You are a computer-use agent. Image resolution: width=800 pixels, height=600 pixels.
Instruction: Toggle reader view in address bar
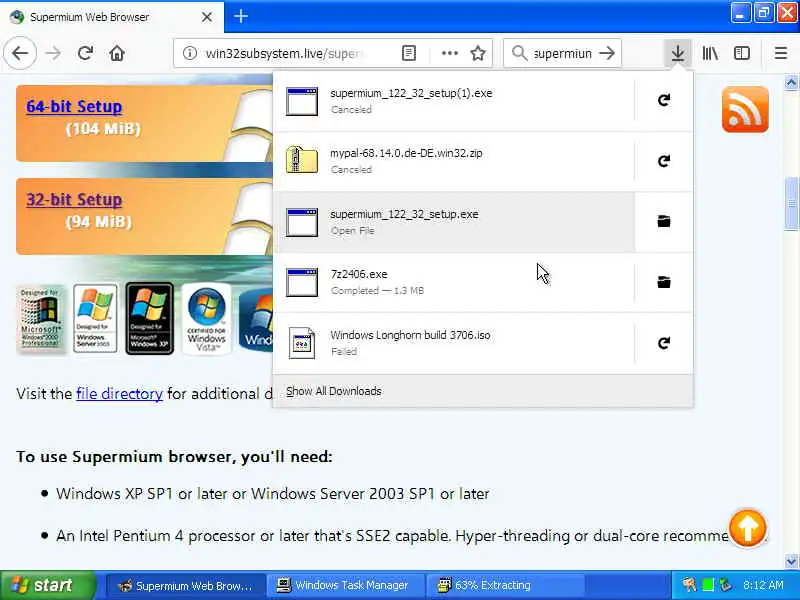coord(409,53)
